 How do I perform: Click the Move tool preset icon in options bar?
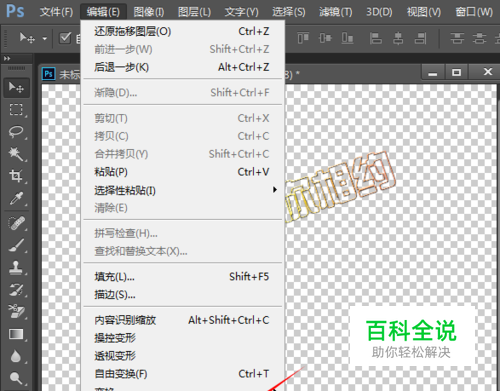[27, 38]
